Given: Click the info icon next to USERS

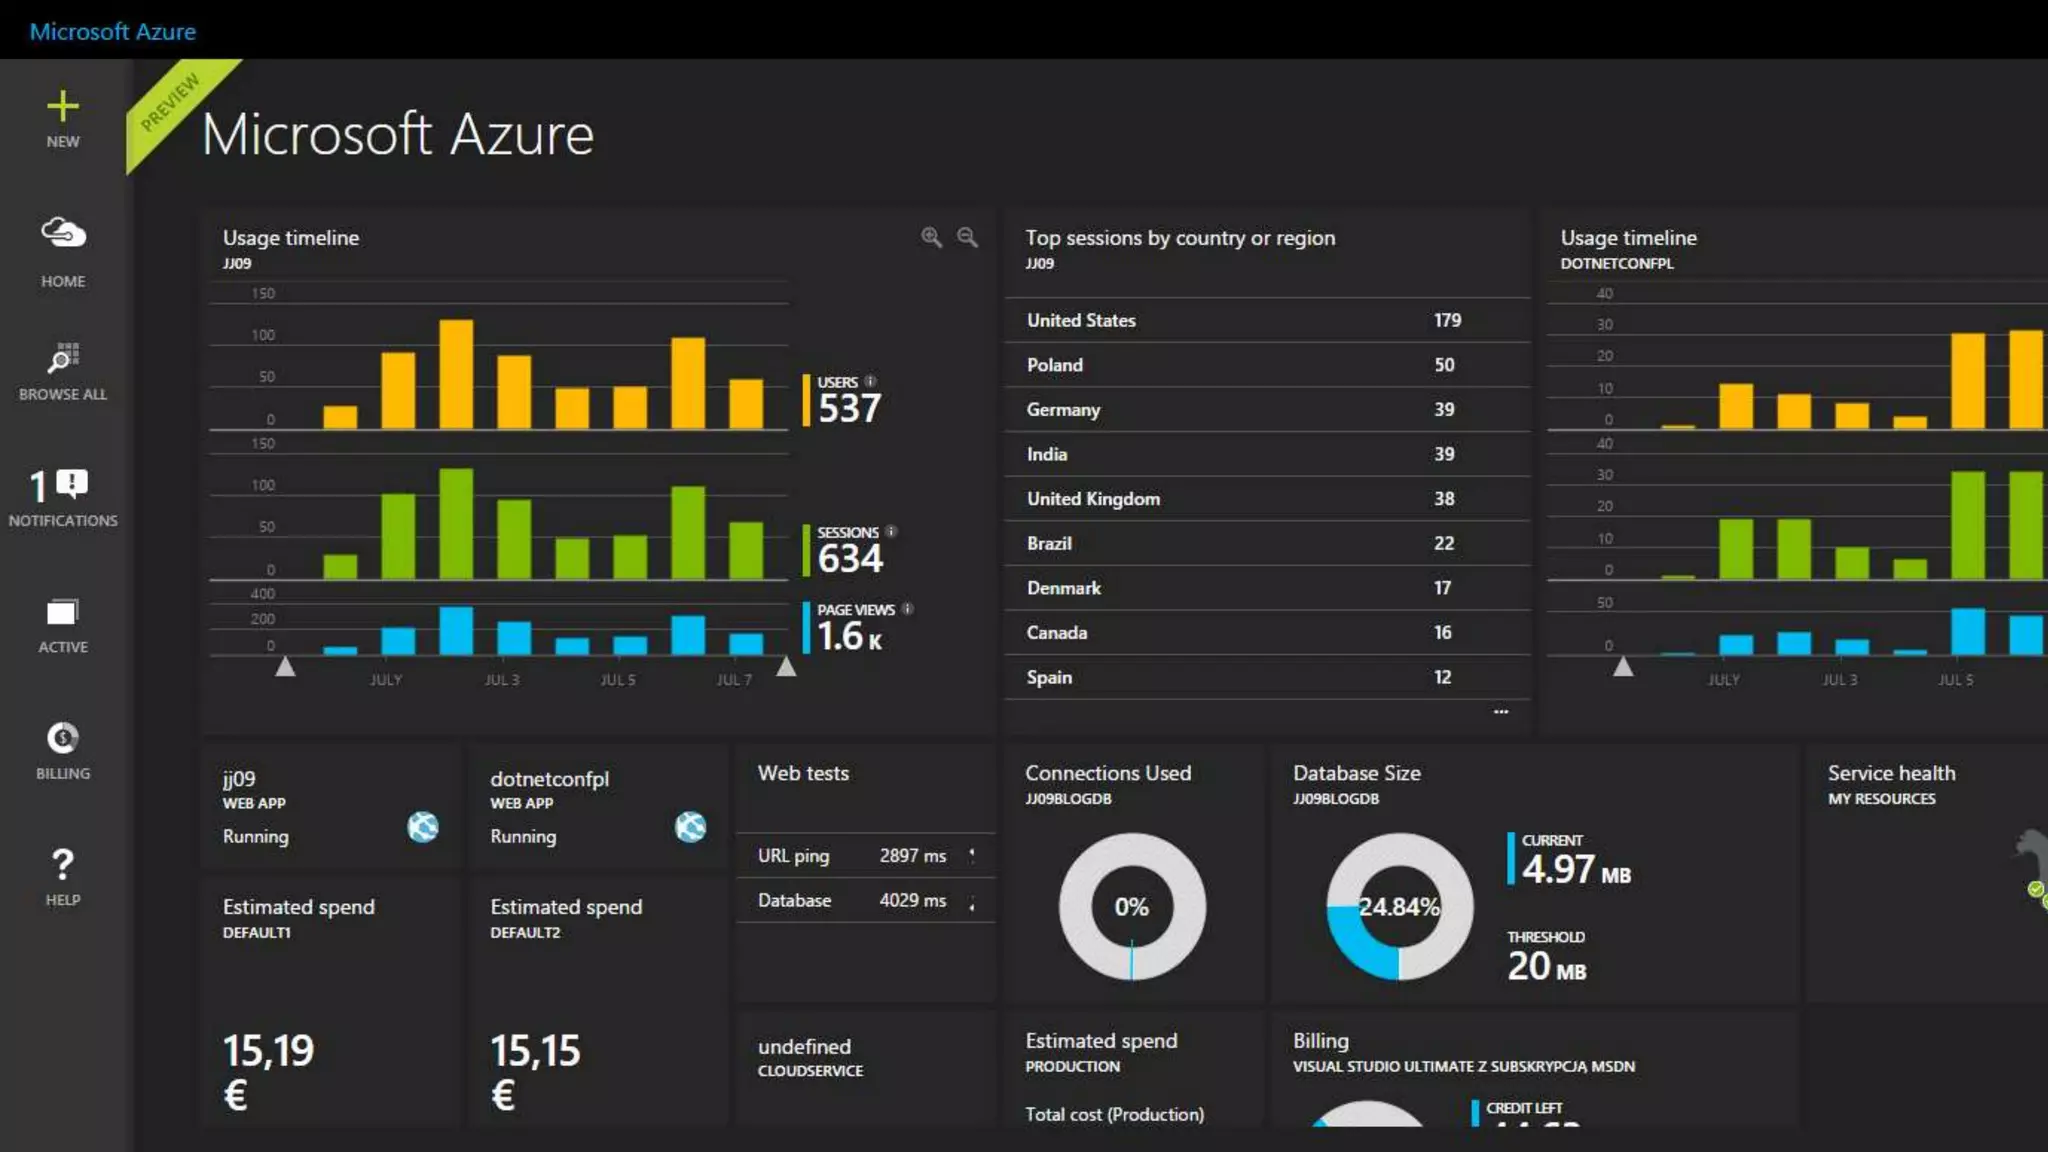Looking at the screenshot, I should coord(870,381).
